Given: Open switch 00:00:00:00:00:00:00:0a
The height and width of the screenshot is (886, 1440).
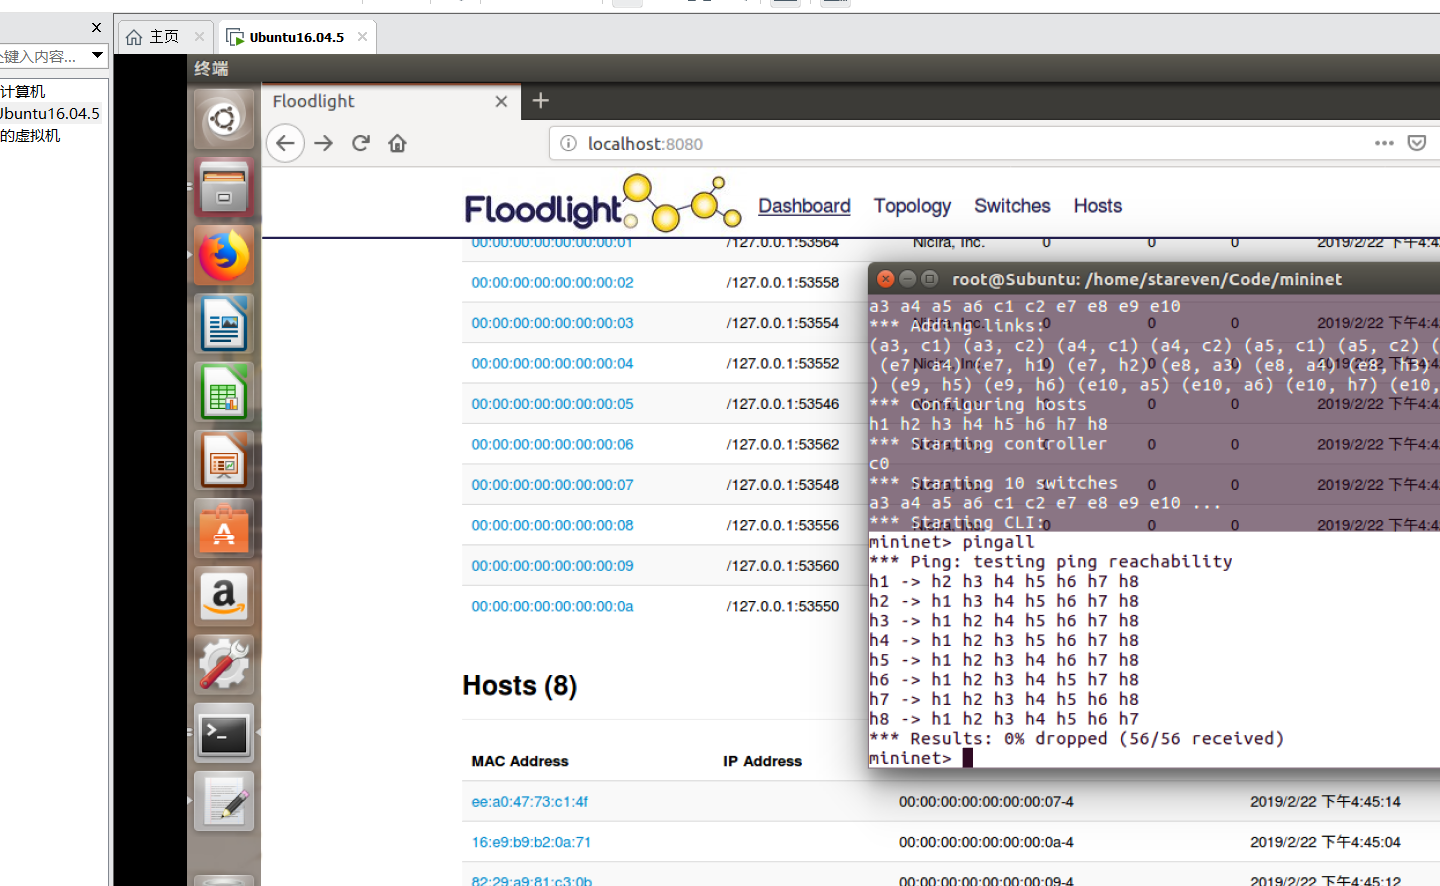Looking at the screenshot, I should pyautogui.click(x=552, y=606).
